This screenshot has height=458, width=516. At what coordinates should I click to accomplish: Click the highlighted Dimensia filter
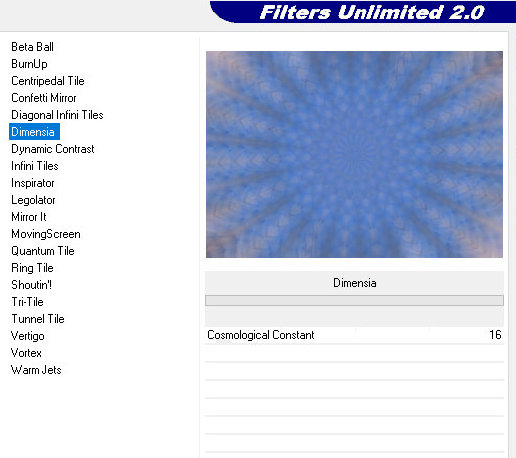34,132
